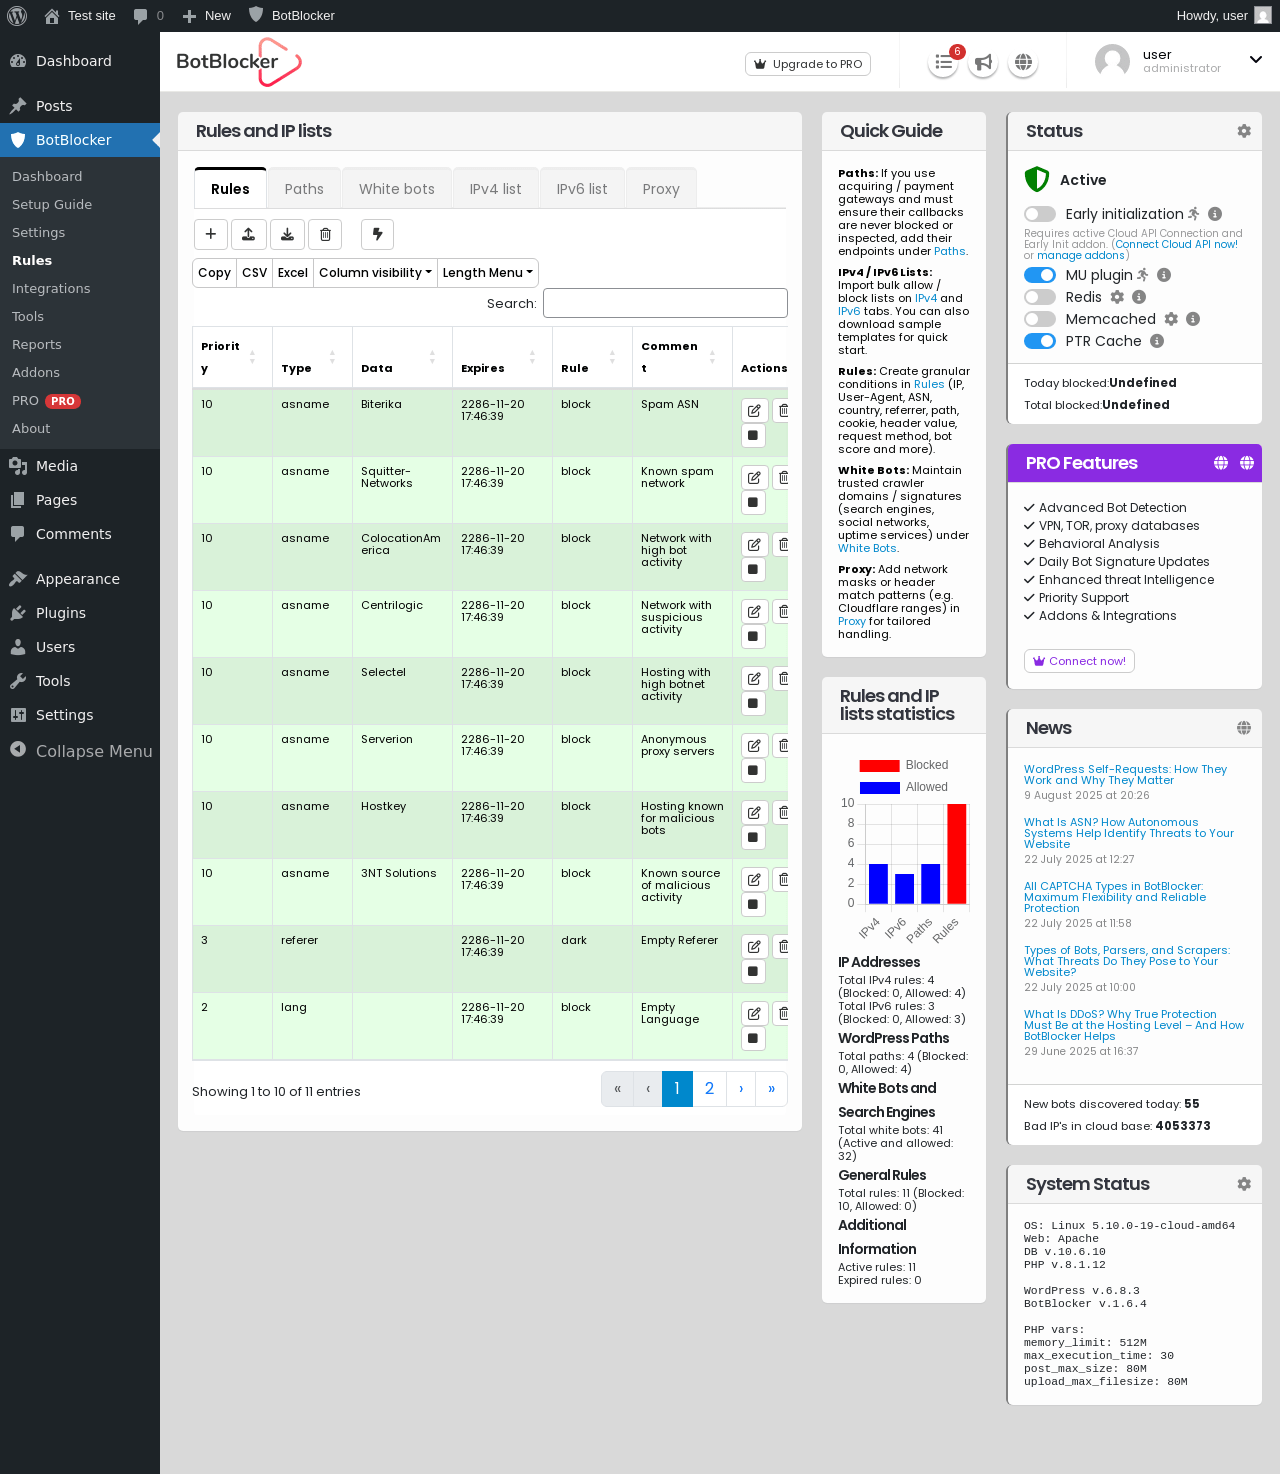Edit the Empty Referer rule
The image size is (1280, 1474).
tap(754, 946)
